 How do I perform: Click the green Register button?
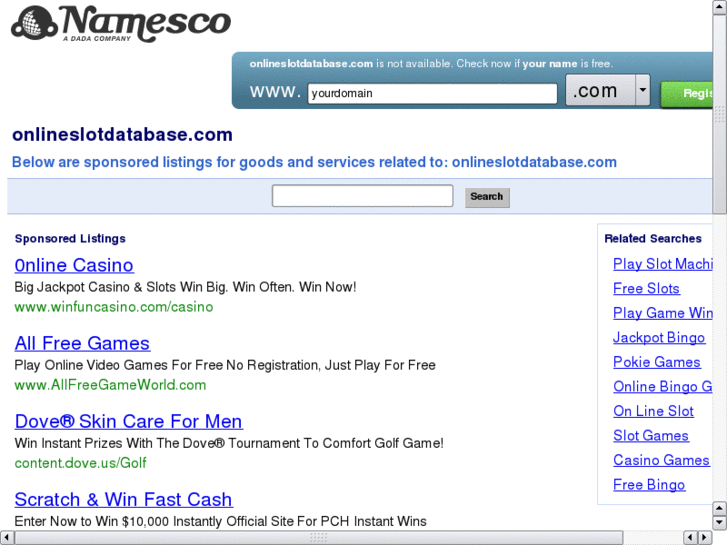687,95
